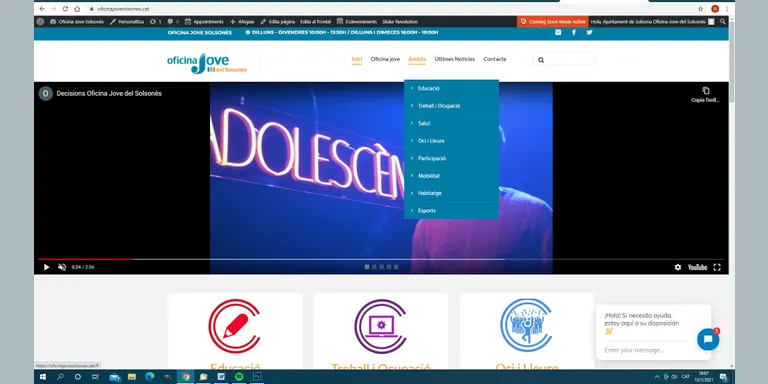Select Mobilitat in the Àmbits submenu

point(451,176)
